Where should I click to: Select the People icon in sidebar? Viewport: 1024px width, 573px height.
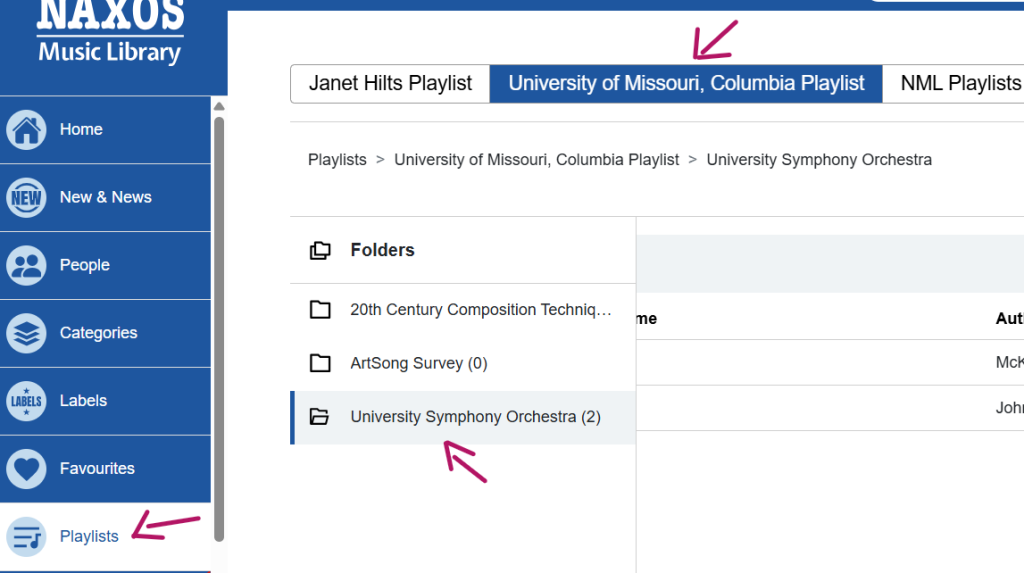click(26, 266)
